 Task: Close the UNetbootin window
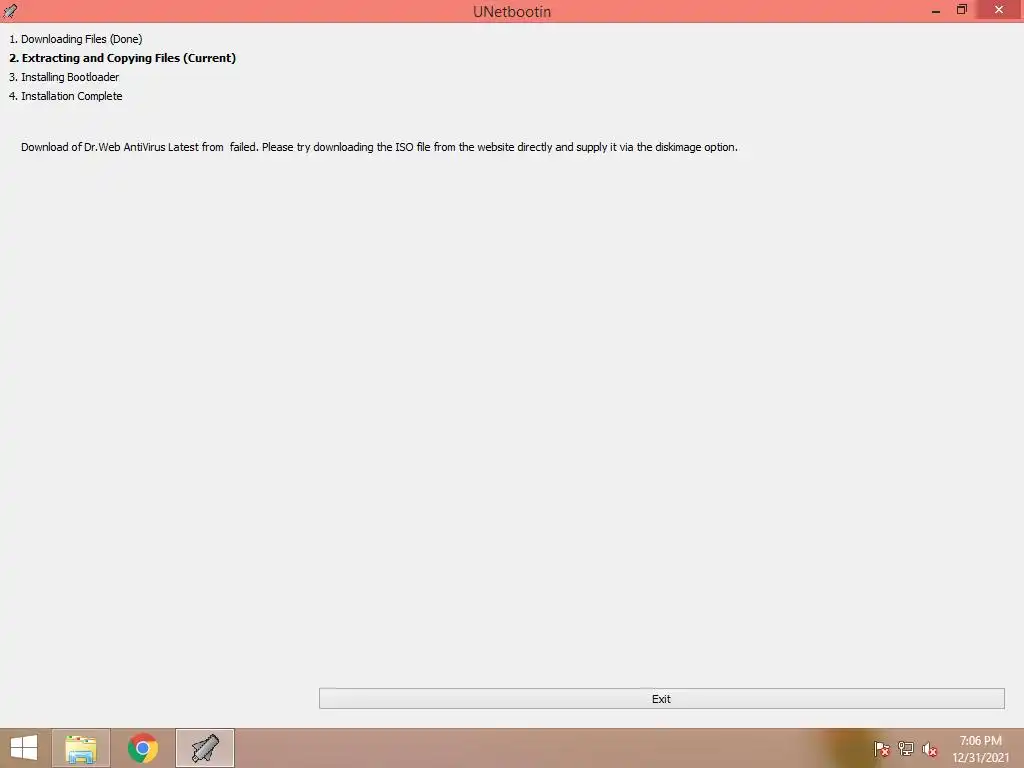(999, 10)
